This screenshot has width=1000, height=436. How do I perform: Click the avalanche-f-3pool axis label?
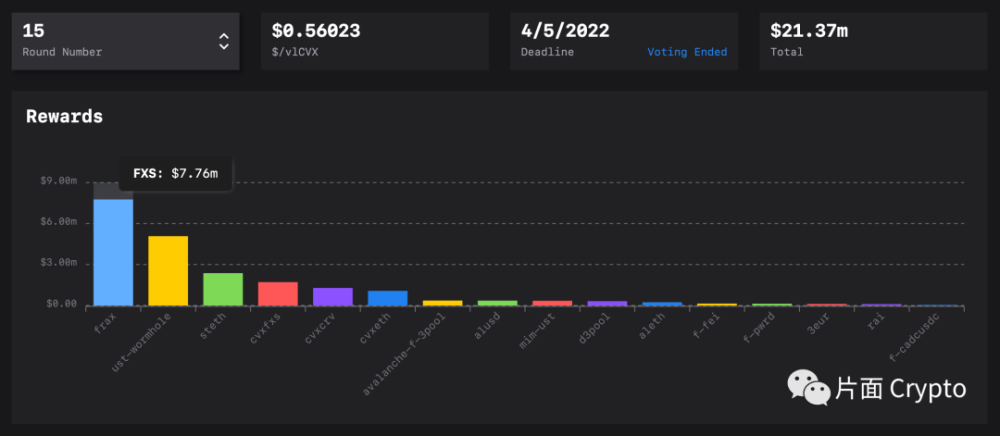[402, 354]
